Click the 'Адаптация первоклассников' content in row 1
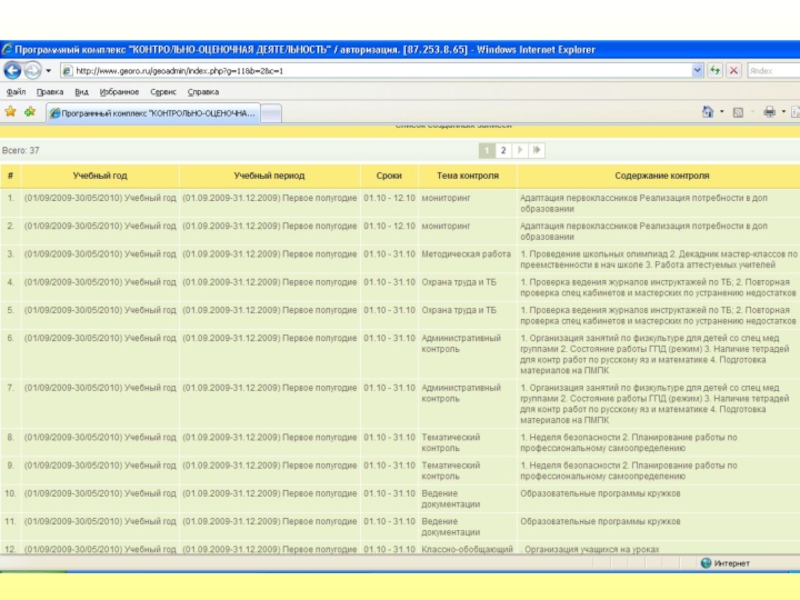This screenshot has height=600, width=800. point(644,203)
